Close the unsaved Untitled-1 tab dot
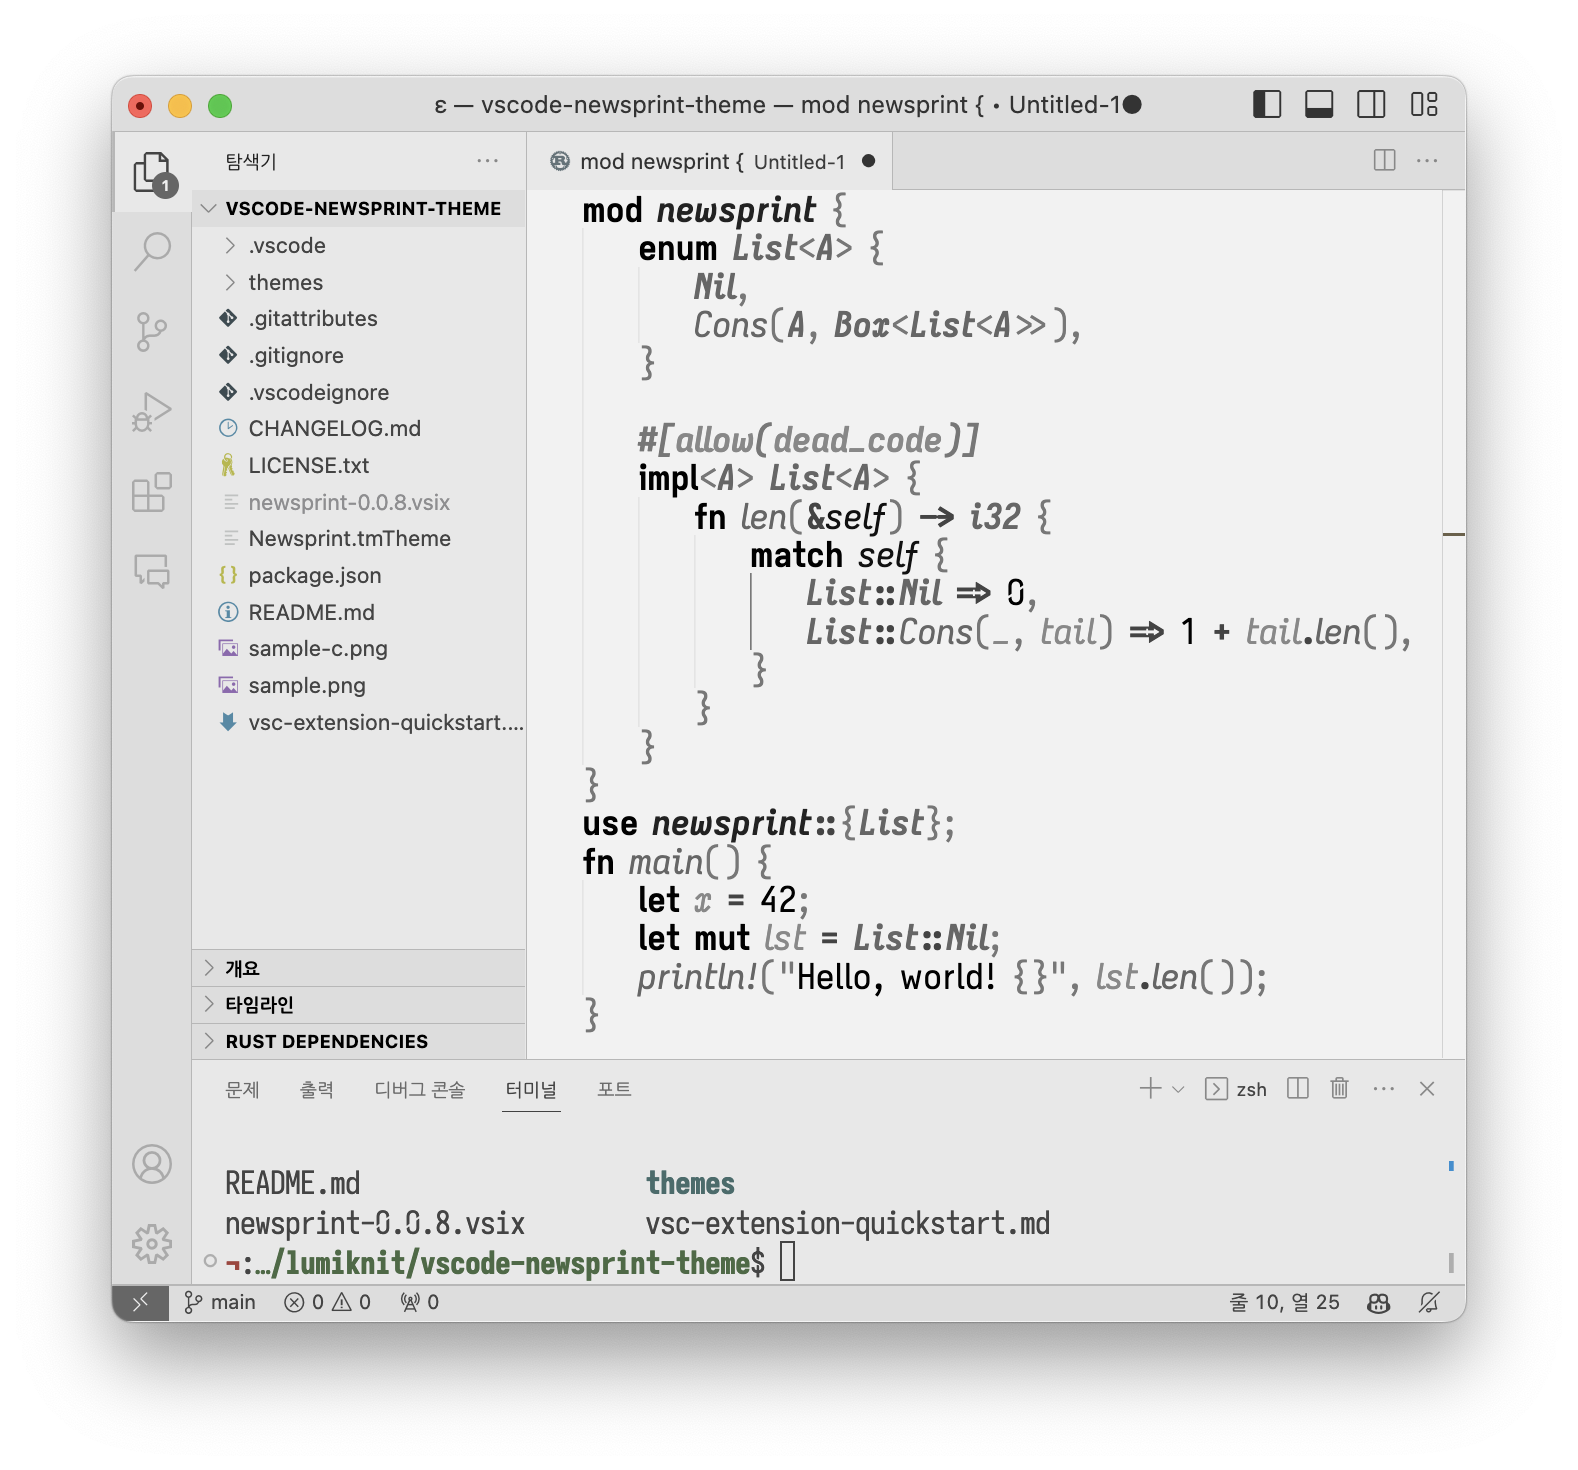The height and width of the screenshot is (1470, 1578). (x=868, y=161)
